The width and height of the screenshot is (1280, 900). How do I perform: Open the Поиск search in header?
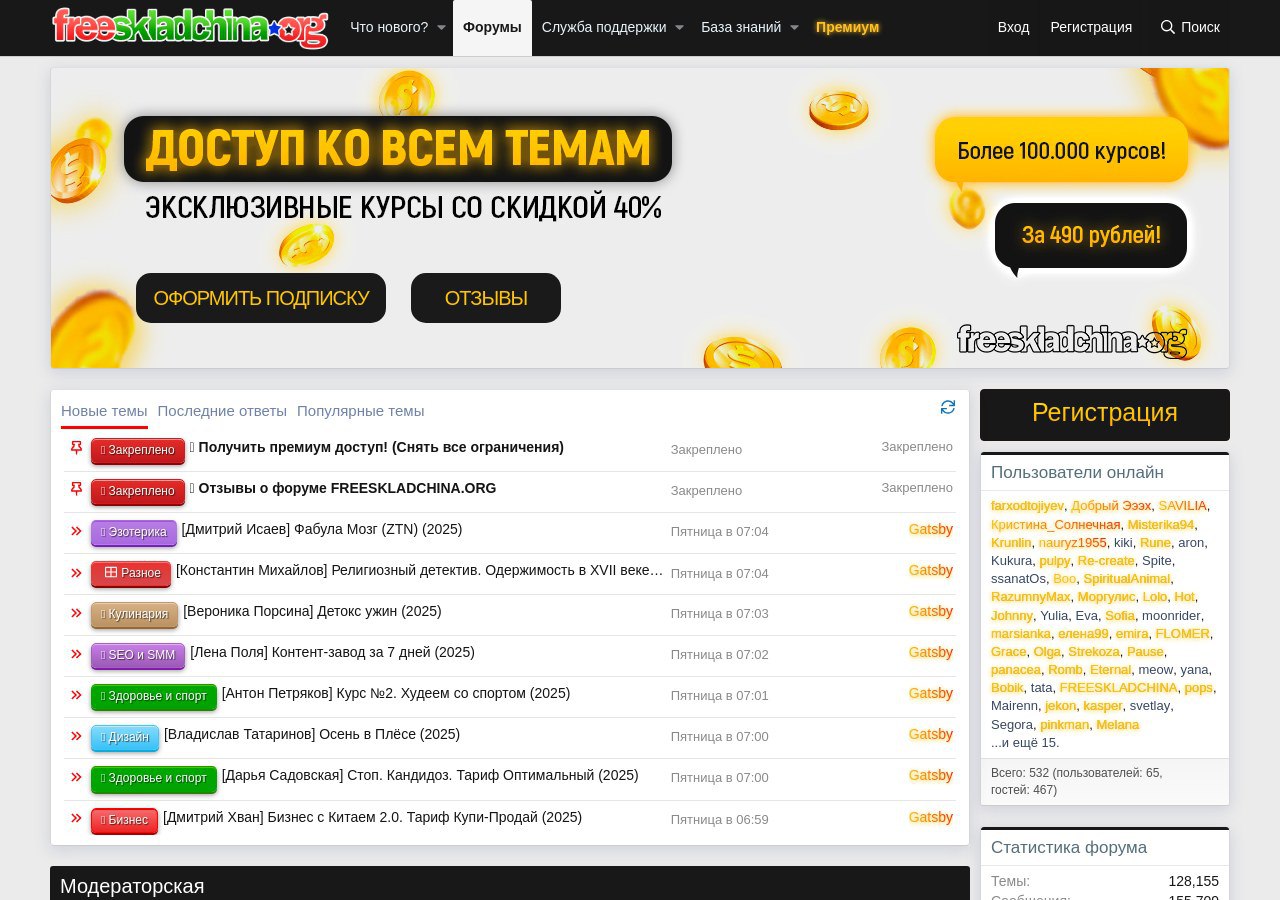pyautogui.click(x=1190, y=28)
